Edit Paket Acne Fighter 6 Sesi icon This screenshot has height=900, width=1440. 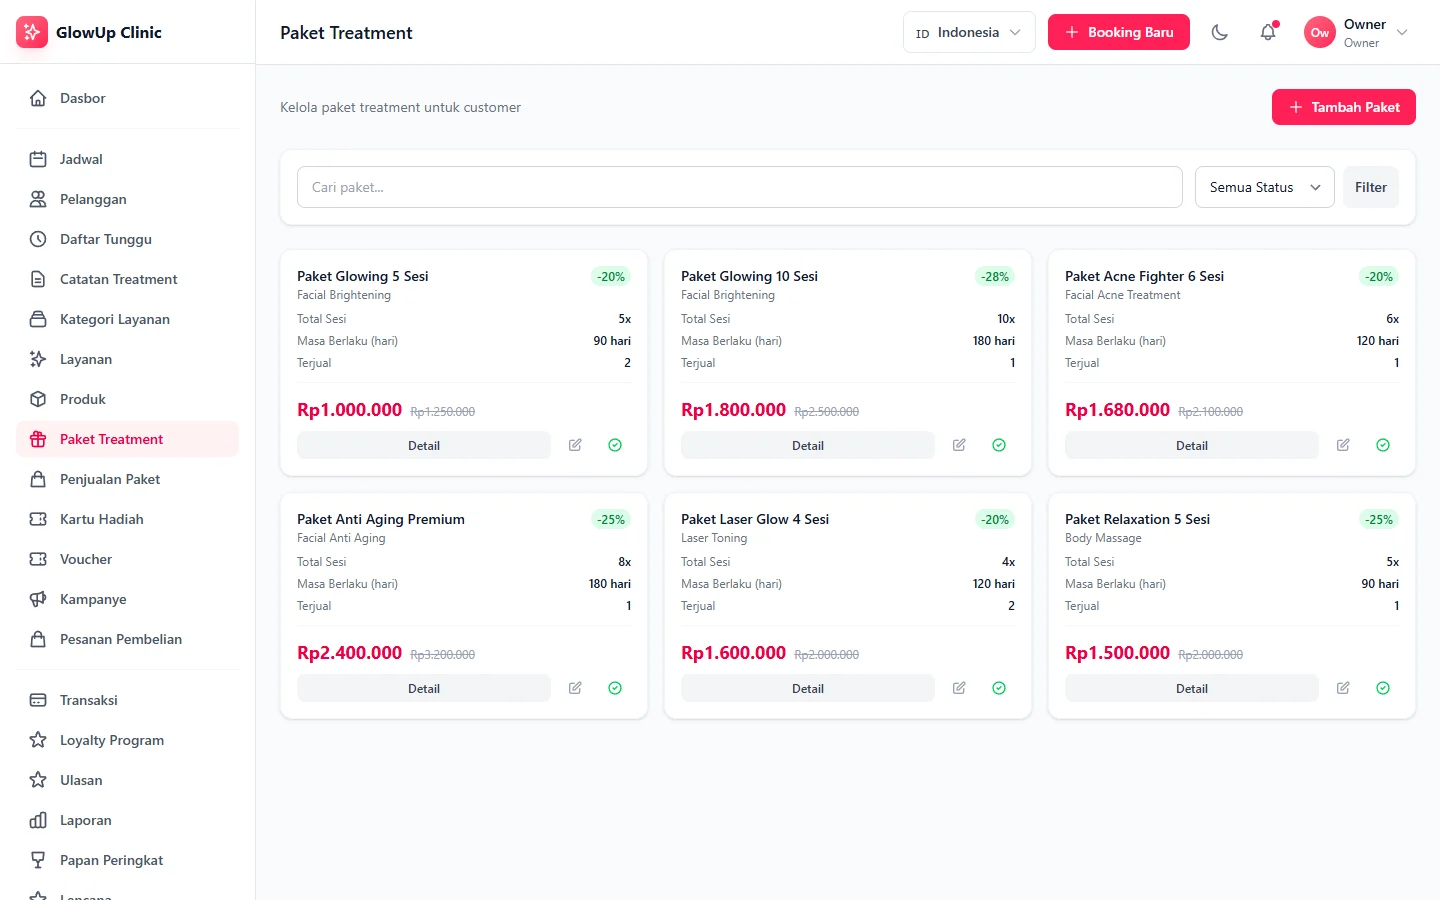click(x=1343, y=445)
